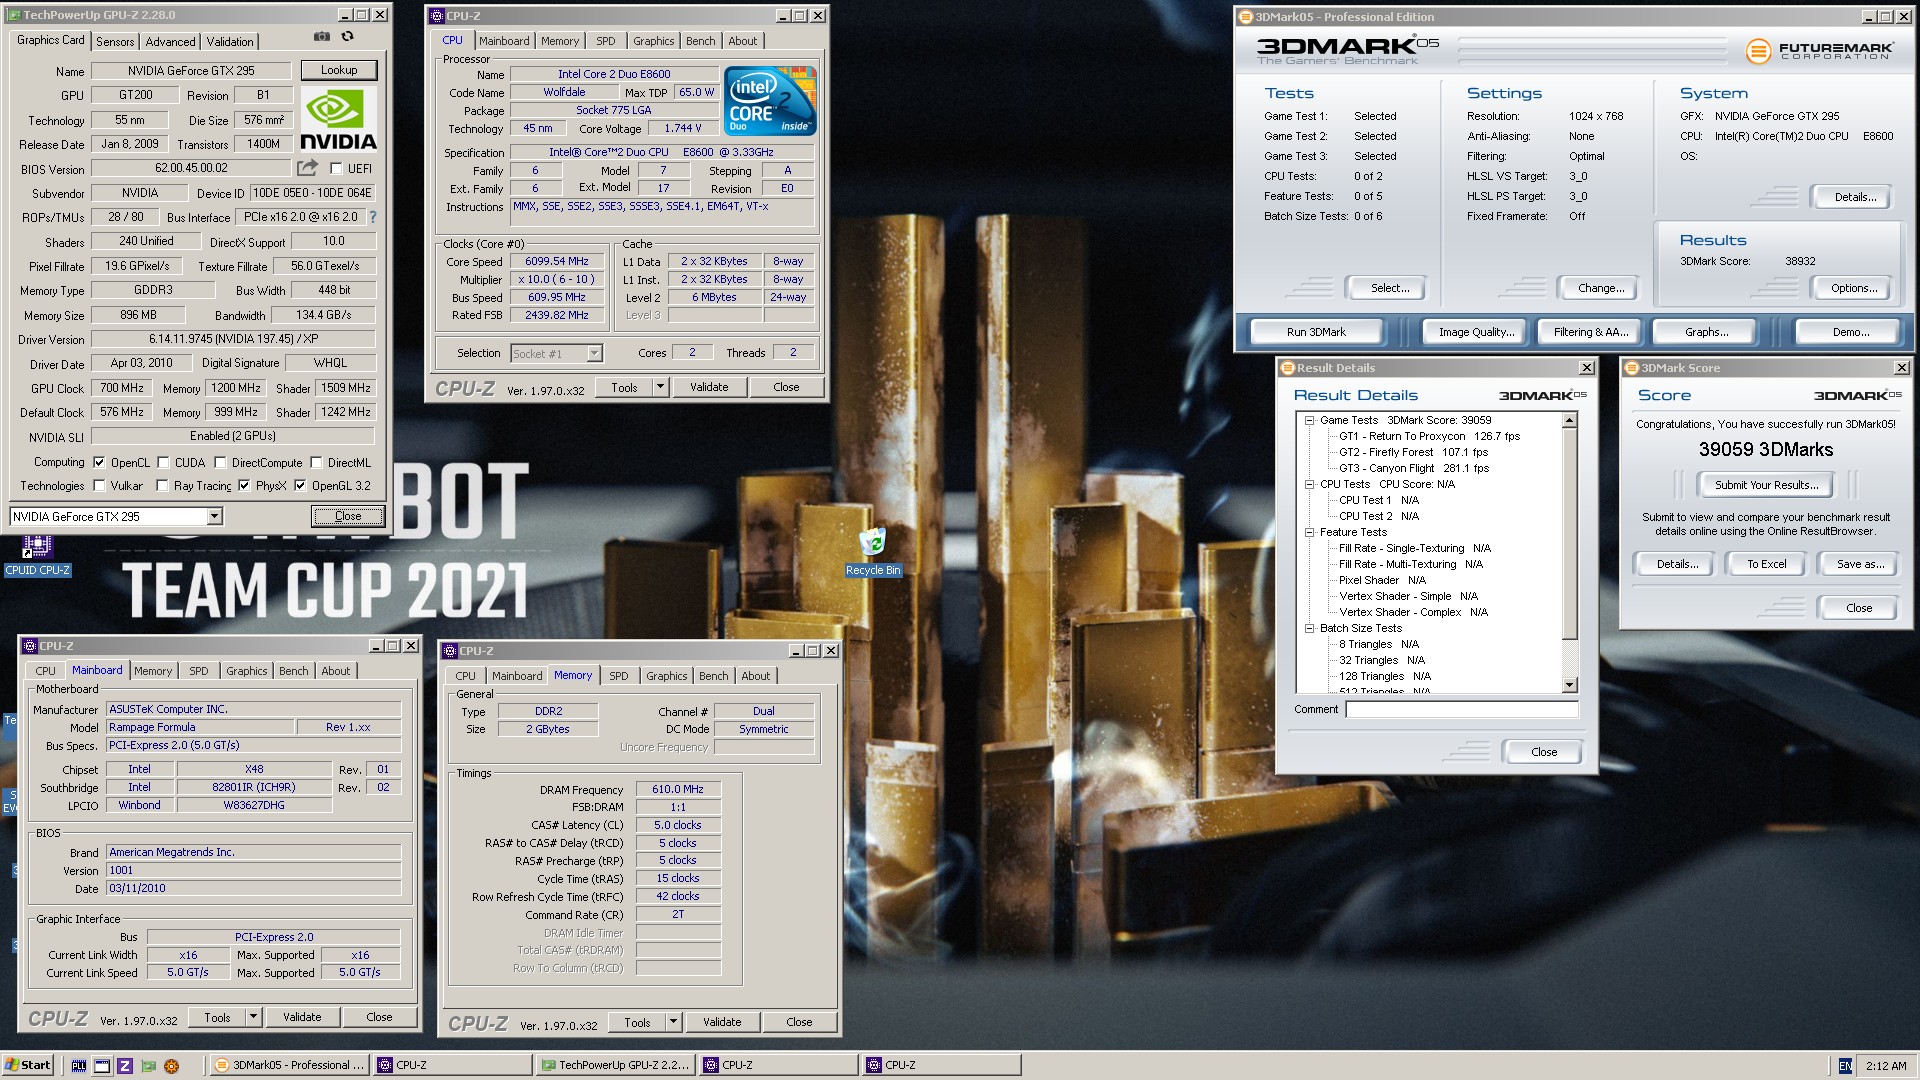Click the Change settings button
Viewport: 1920px width, 1080px height.
tap(1600, 288)
